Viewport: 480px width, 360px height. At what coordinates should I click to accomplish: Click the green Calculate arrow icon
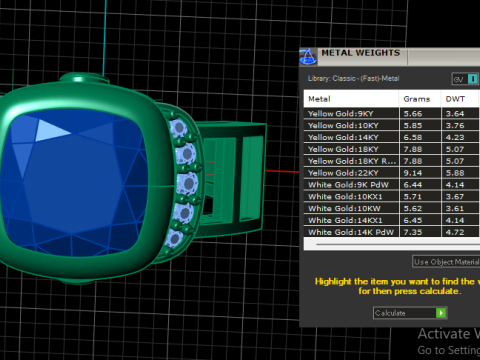tap(441, 313)
